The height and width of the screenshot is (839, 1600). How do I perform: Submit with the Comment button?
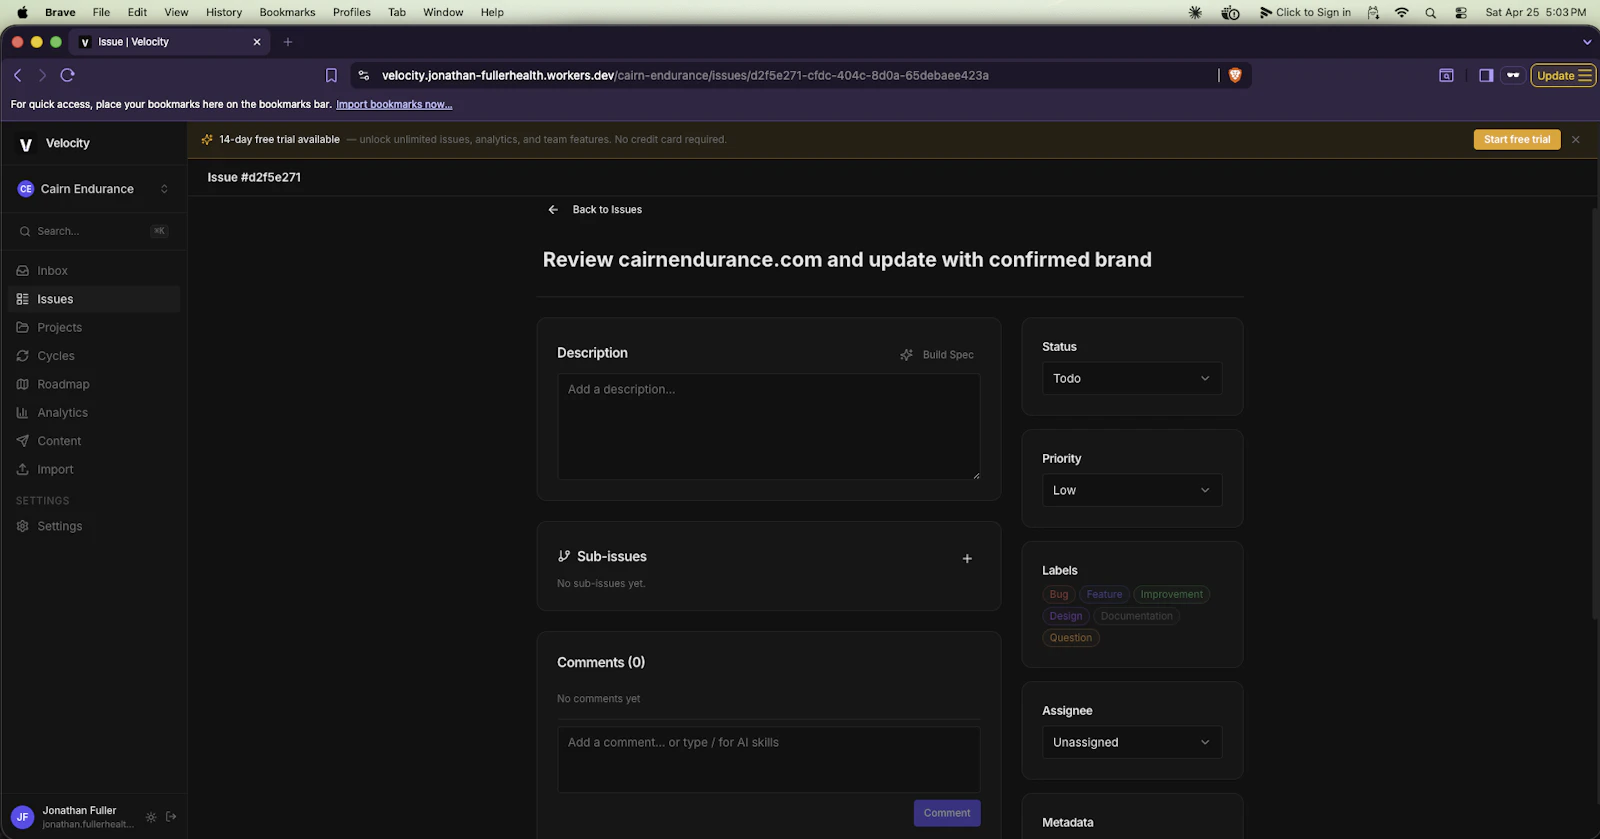pos(947,813)
